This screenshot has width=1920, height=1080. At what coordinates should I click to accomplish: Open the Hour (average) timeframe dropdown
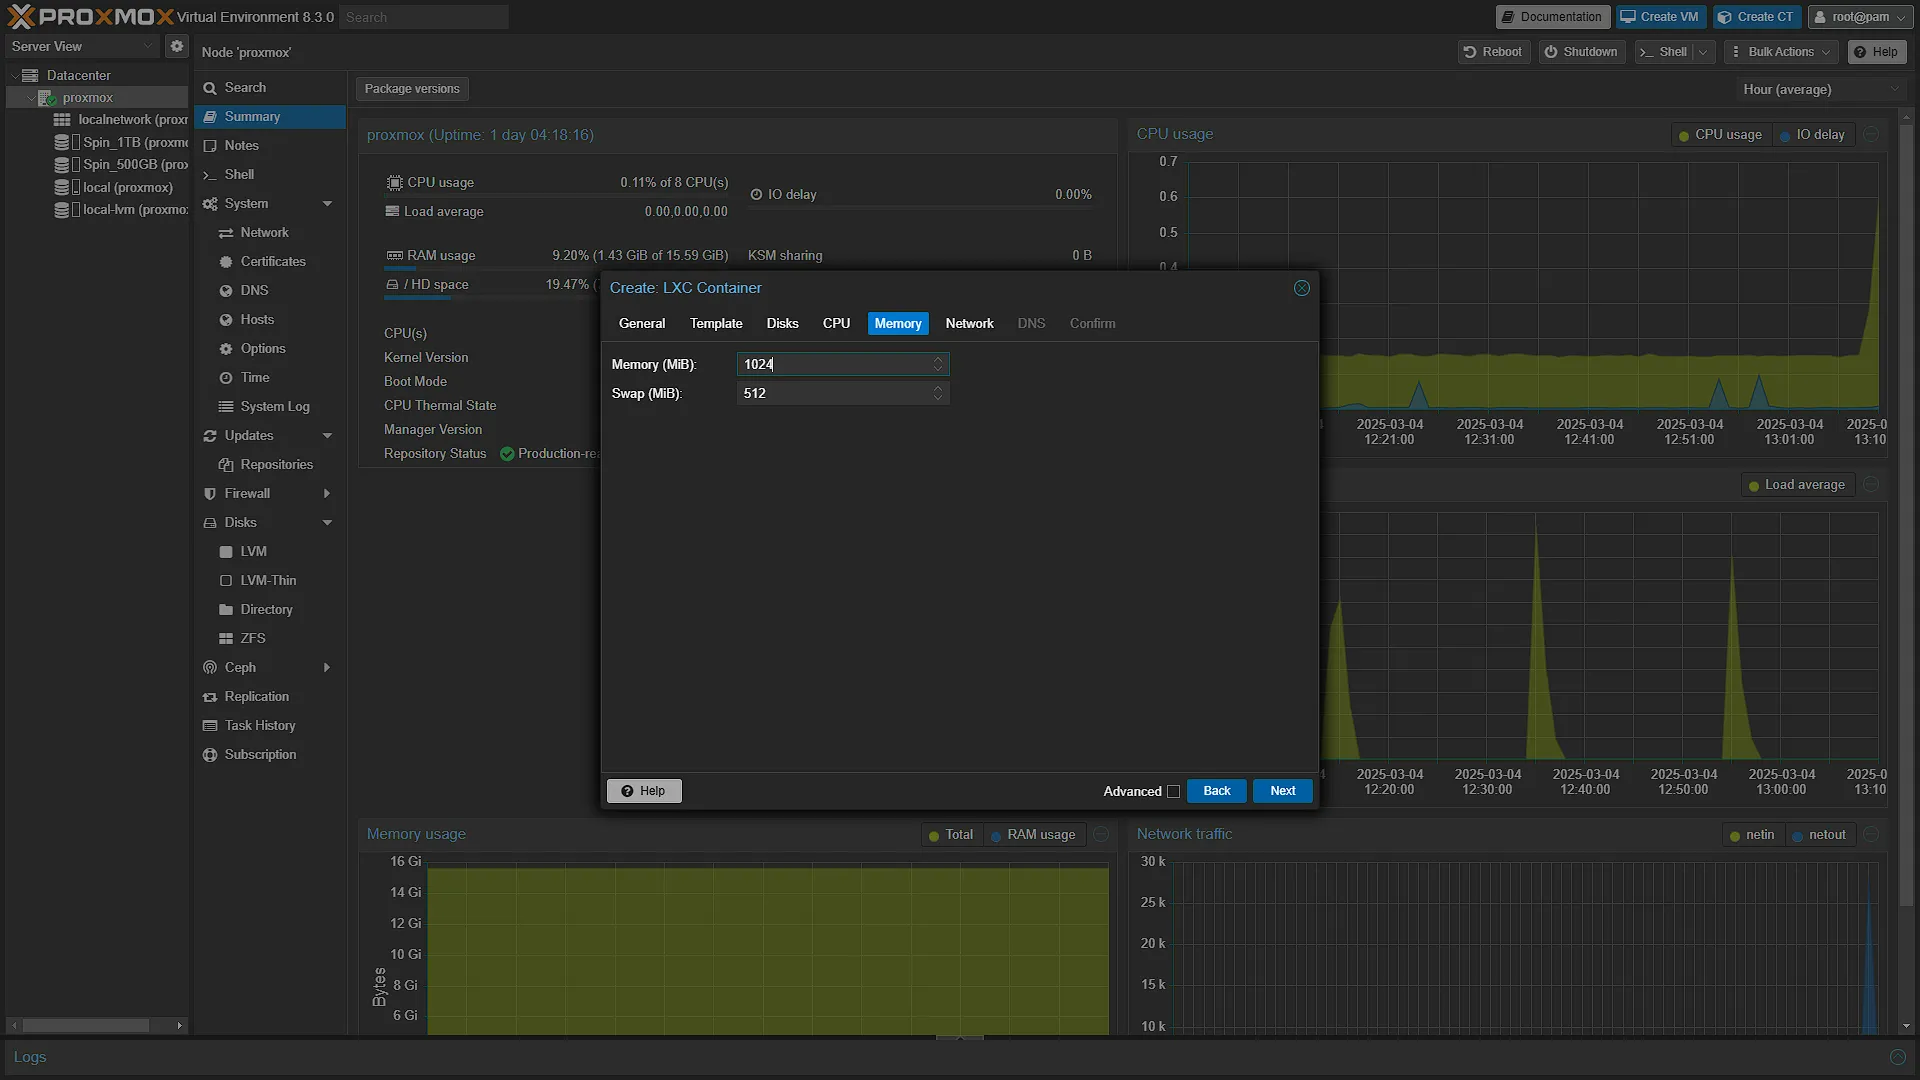(1820, 89)
